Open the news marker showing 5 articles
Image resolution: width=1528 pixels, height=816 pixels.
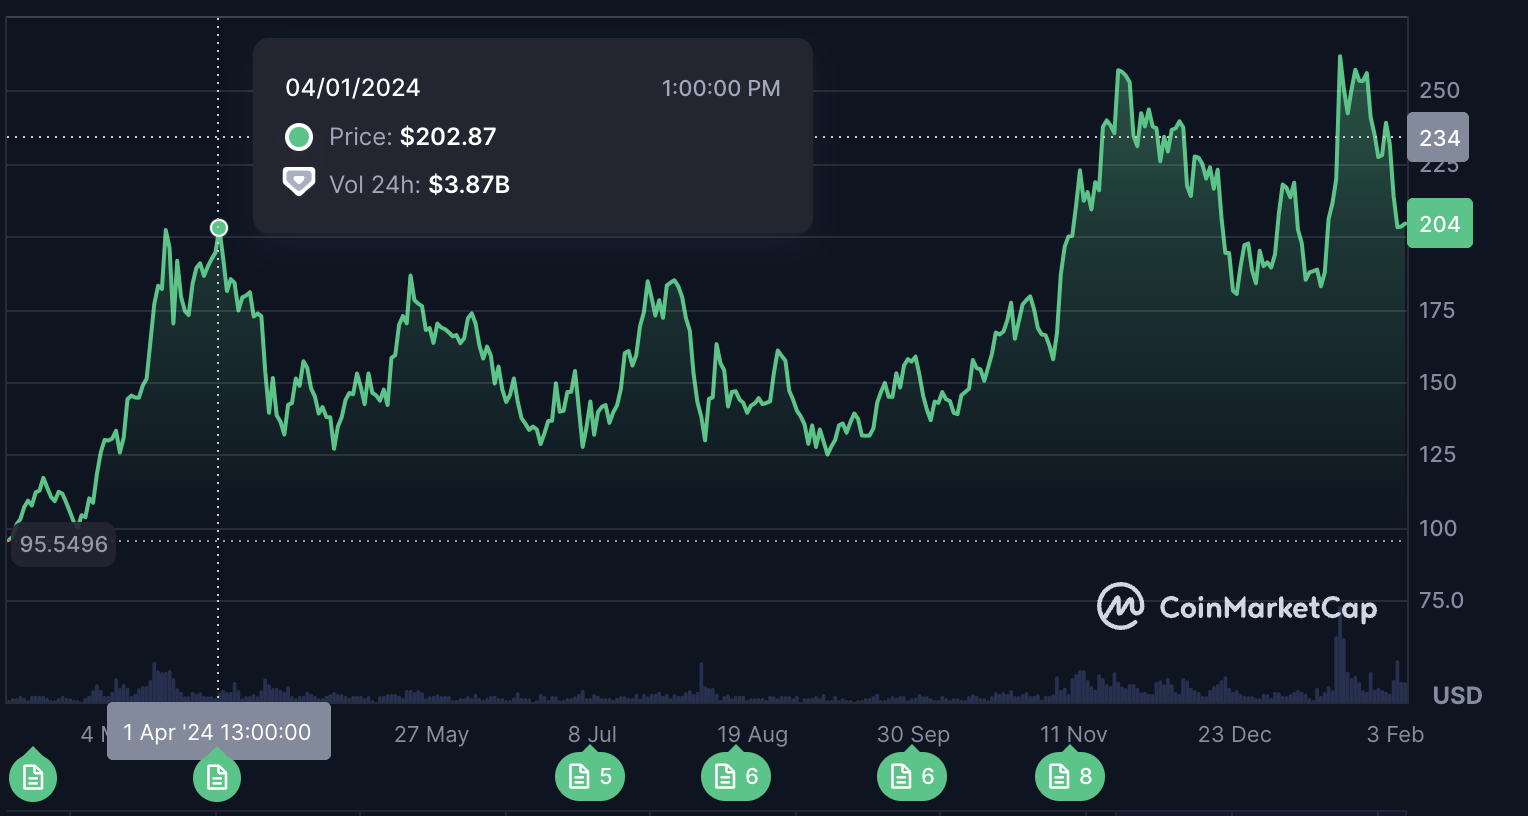(x=590, y=777)
